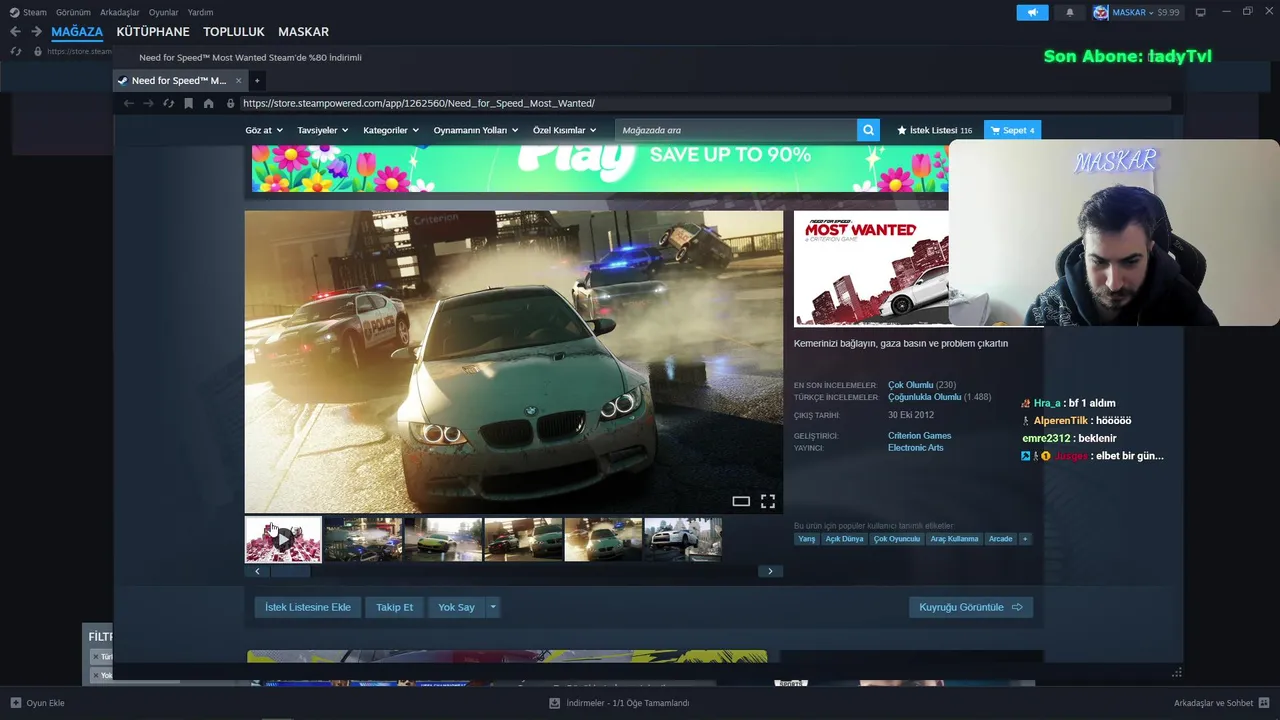Viewport: 1280px width, 720px height.
Task: Open the MASKAR profile tab
Action: tap(303, 32)
